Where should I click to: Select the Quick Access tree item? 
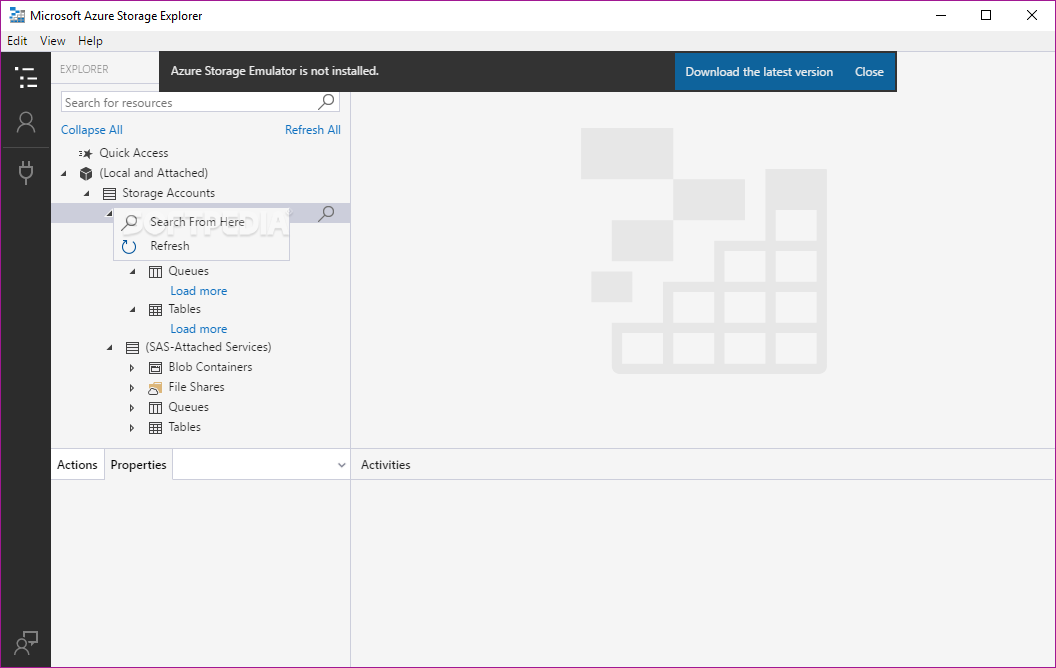[133, 154]
